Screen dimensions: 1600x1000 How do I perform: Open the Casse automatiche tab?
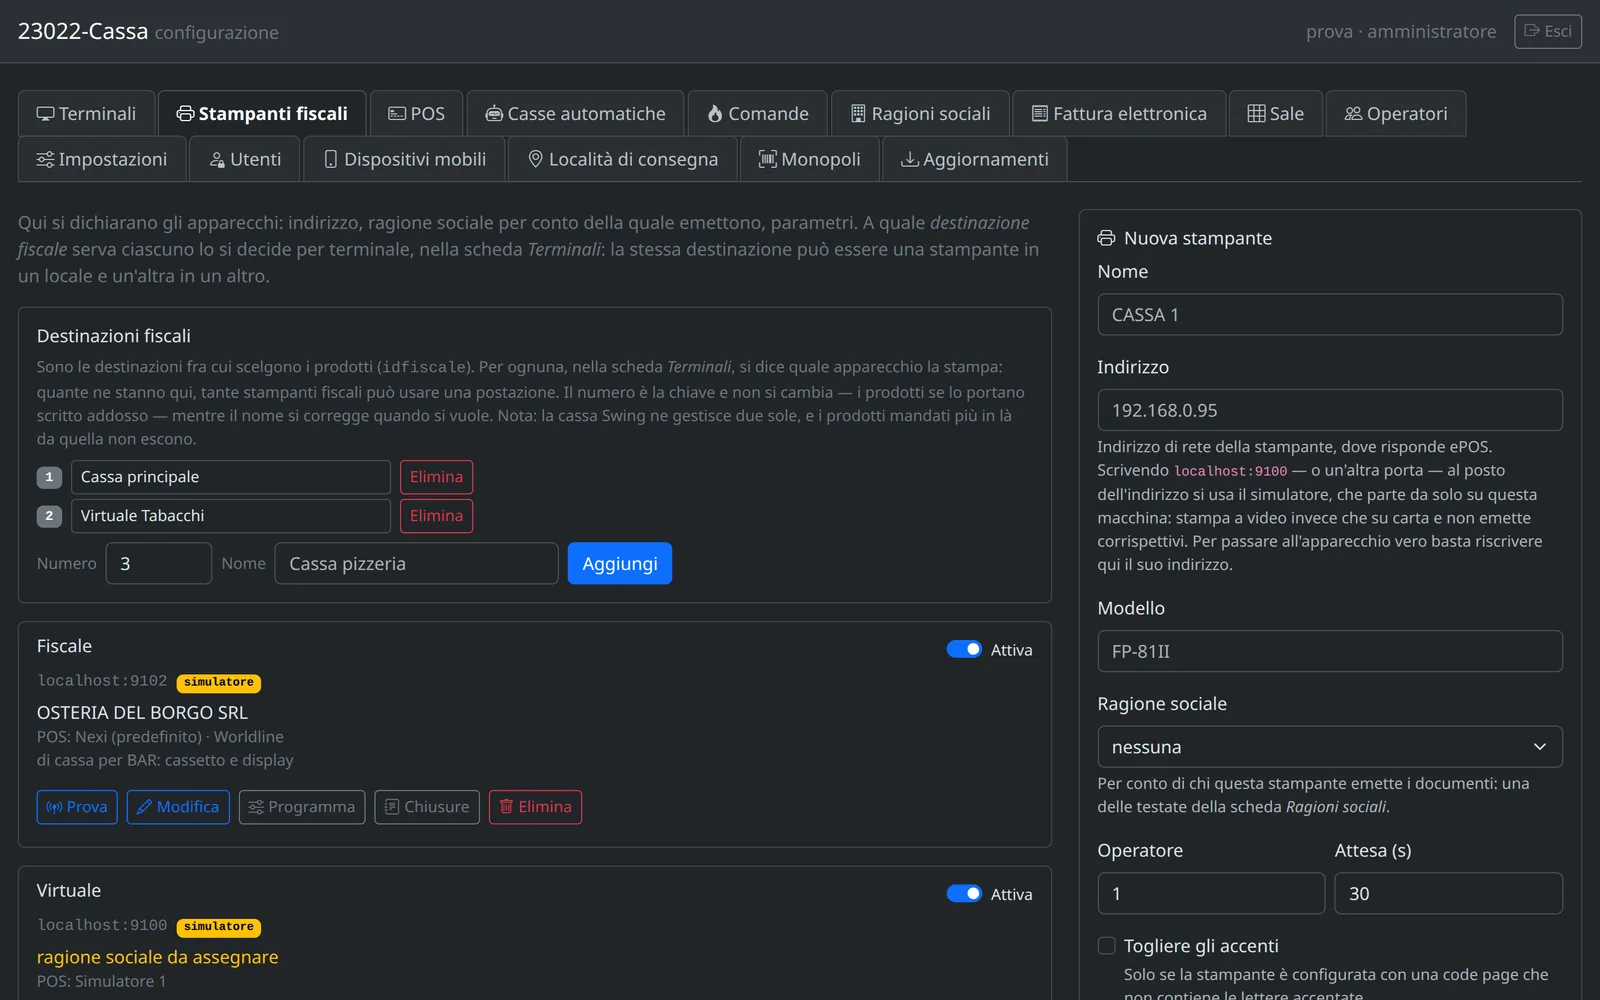[575, 114]
